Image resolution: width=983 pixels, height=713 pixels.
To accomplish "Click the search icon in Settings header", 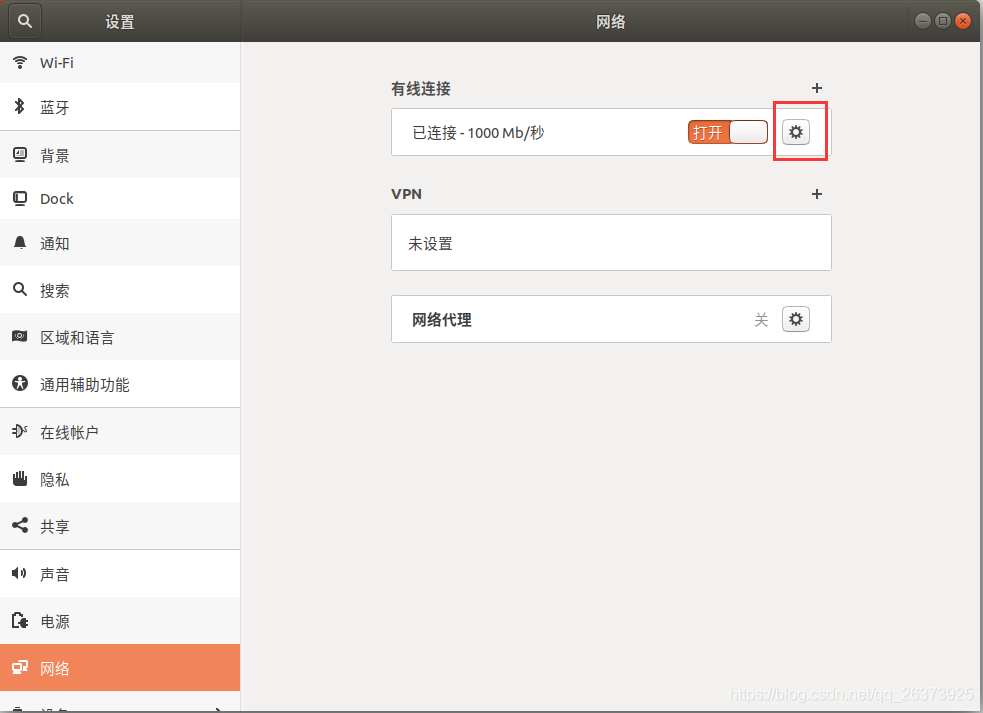I will pyautogui.click(x=24, y=21).
